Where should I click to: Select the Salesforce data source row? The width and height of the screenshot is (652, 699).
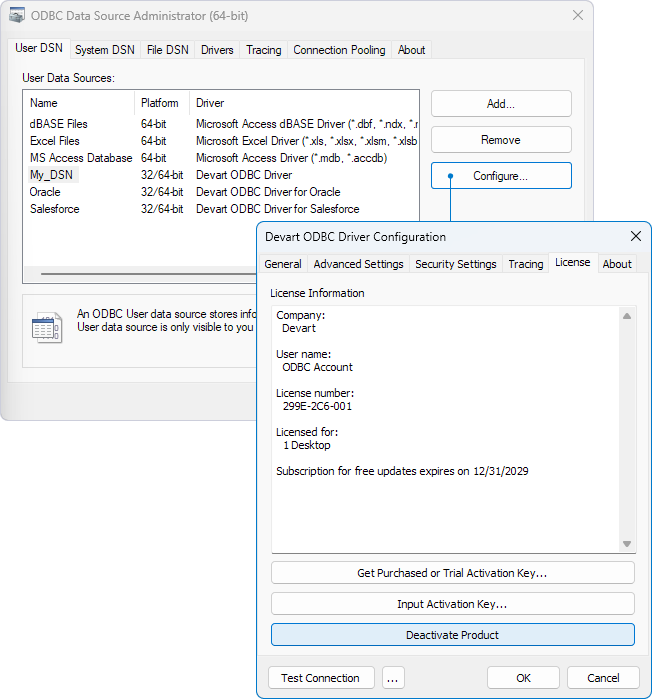pyautogui.click(x=221, y=209)
